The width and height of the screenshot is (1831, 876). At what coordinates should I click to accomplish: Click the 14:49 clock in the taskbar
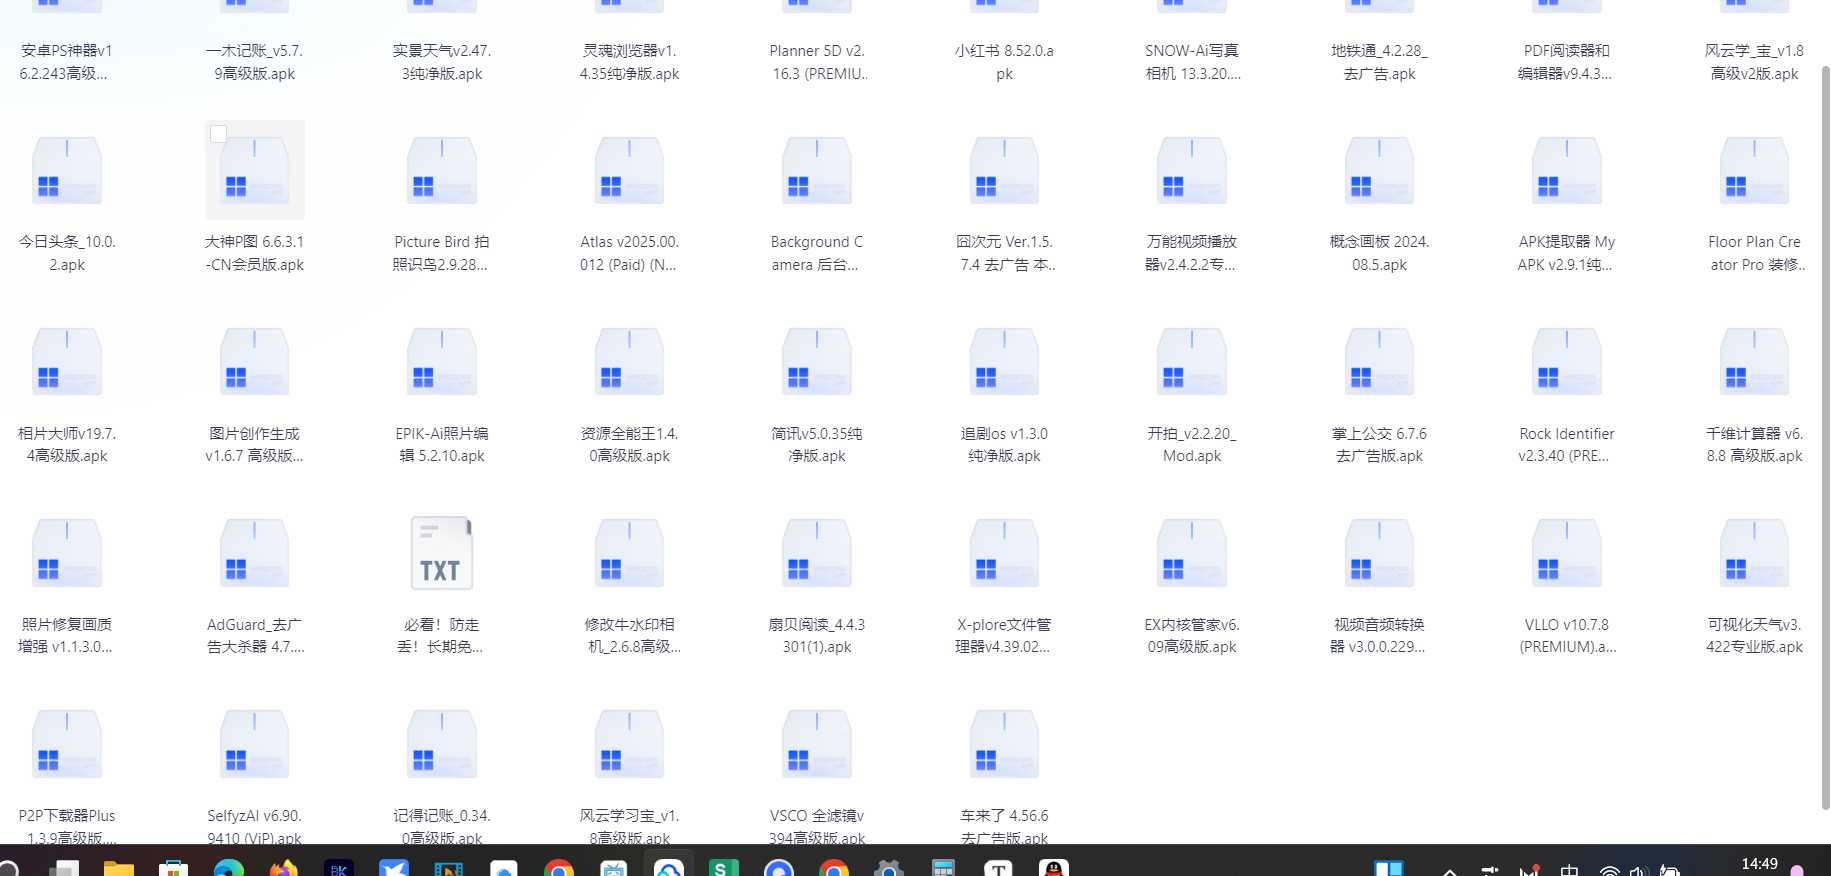1759,864
